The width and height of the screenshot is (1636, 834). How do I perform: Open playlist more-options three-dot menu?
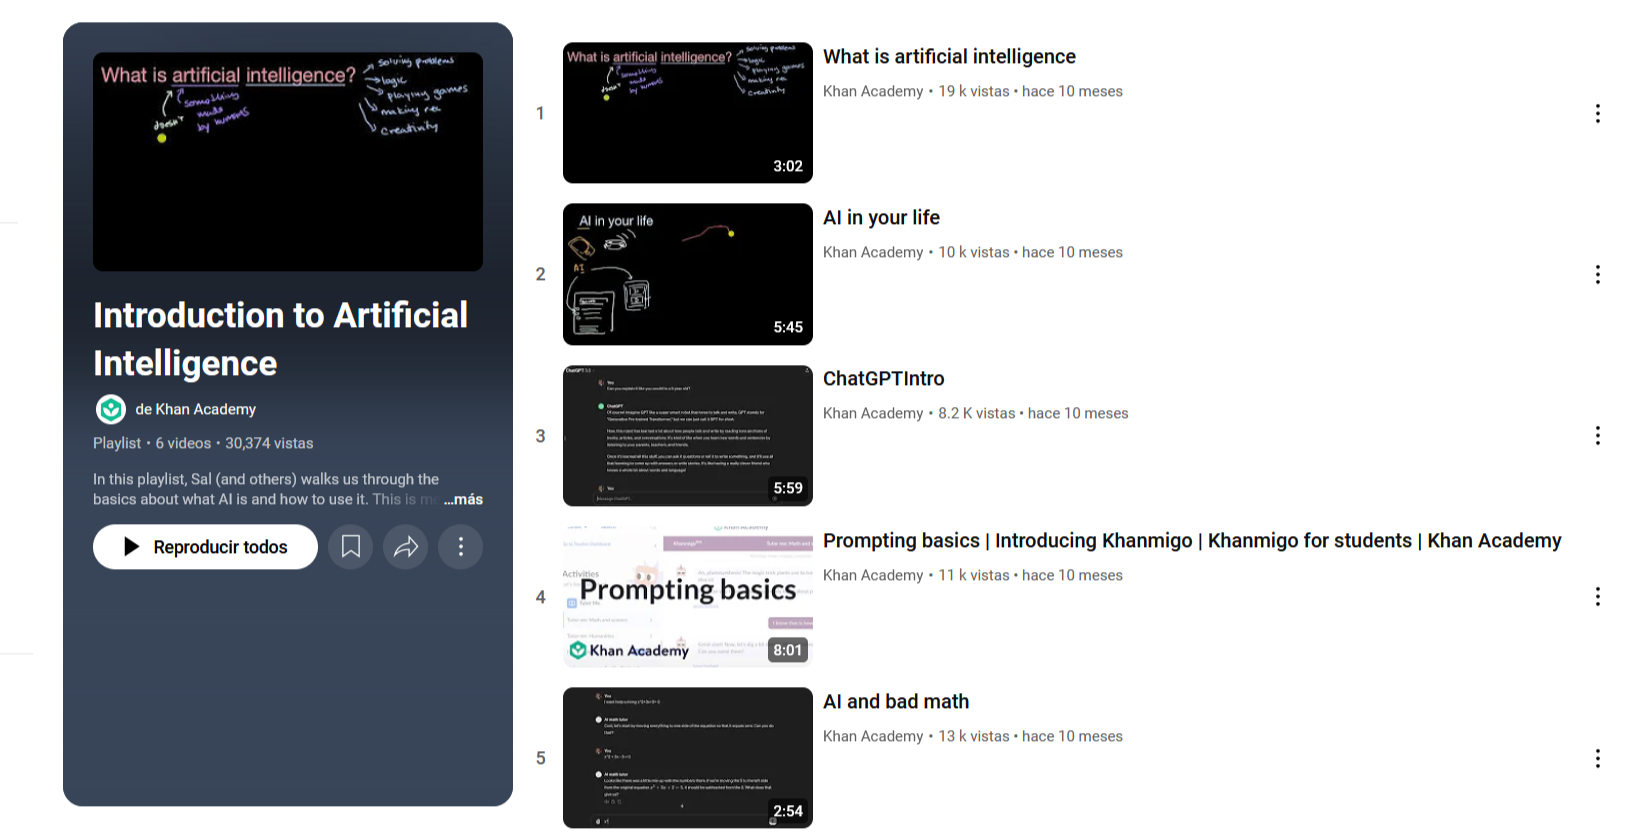(x=461, y=547)
